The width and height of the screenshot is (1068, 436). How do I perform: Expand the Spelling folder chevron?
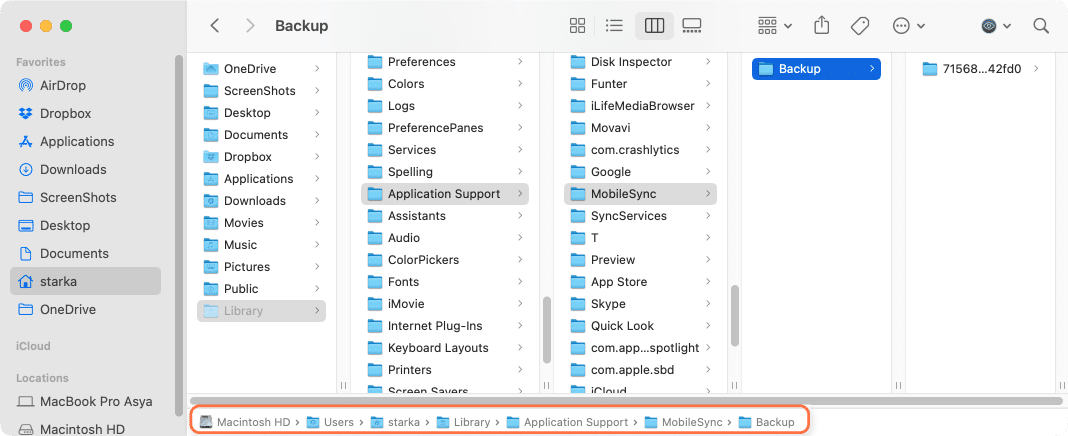520,172
